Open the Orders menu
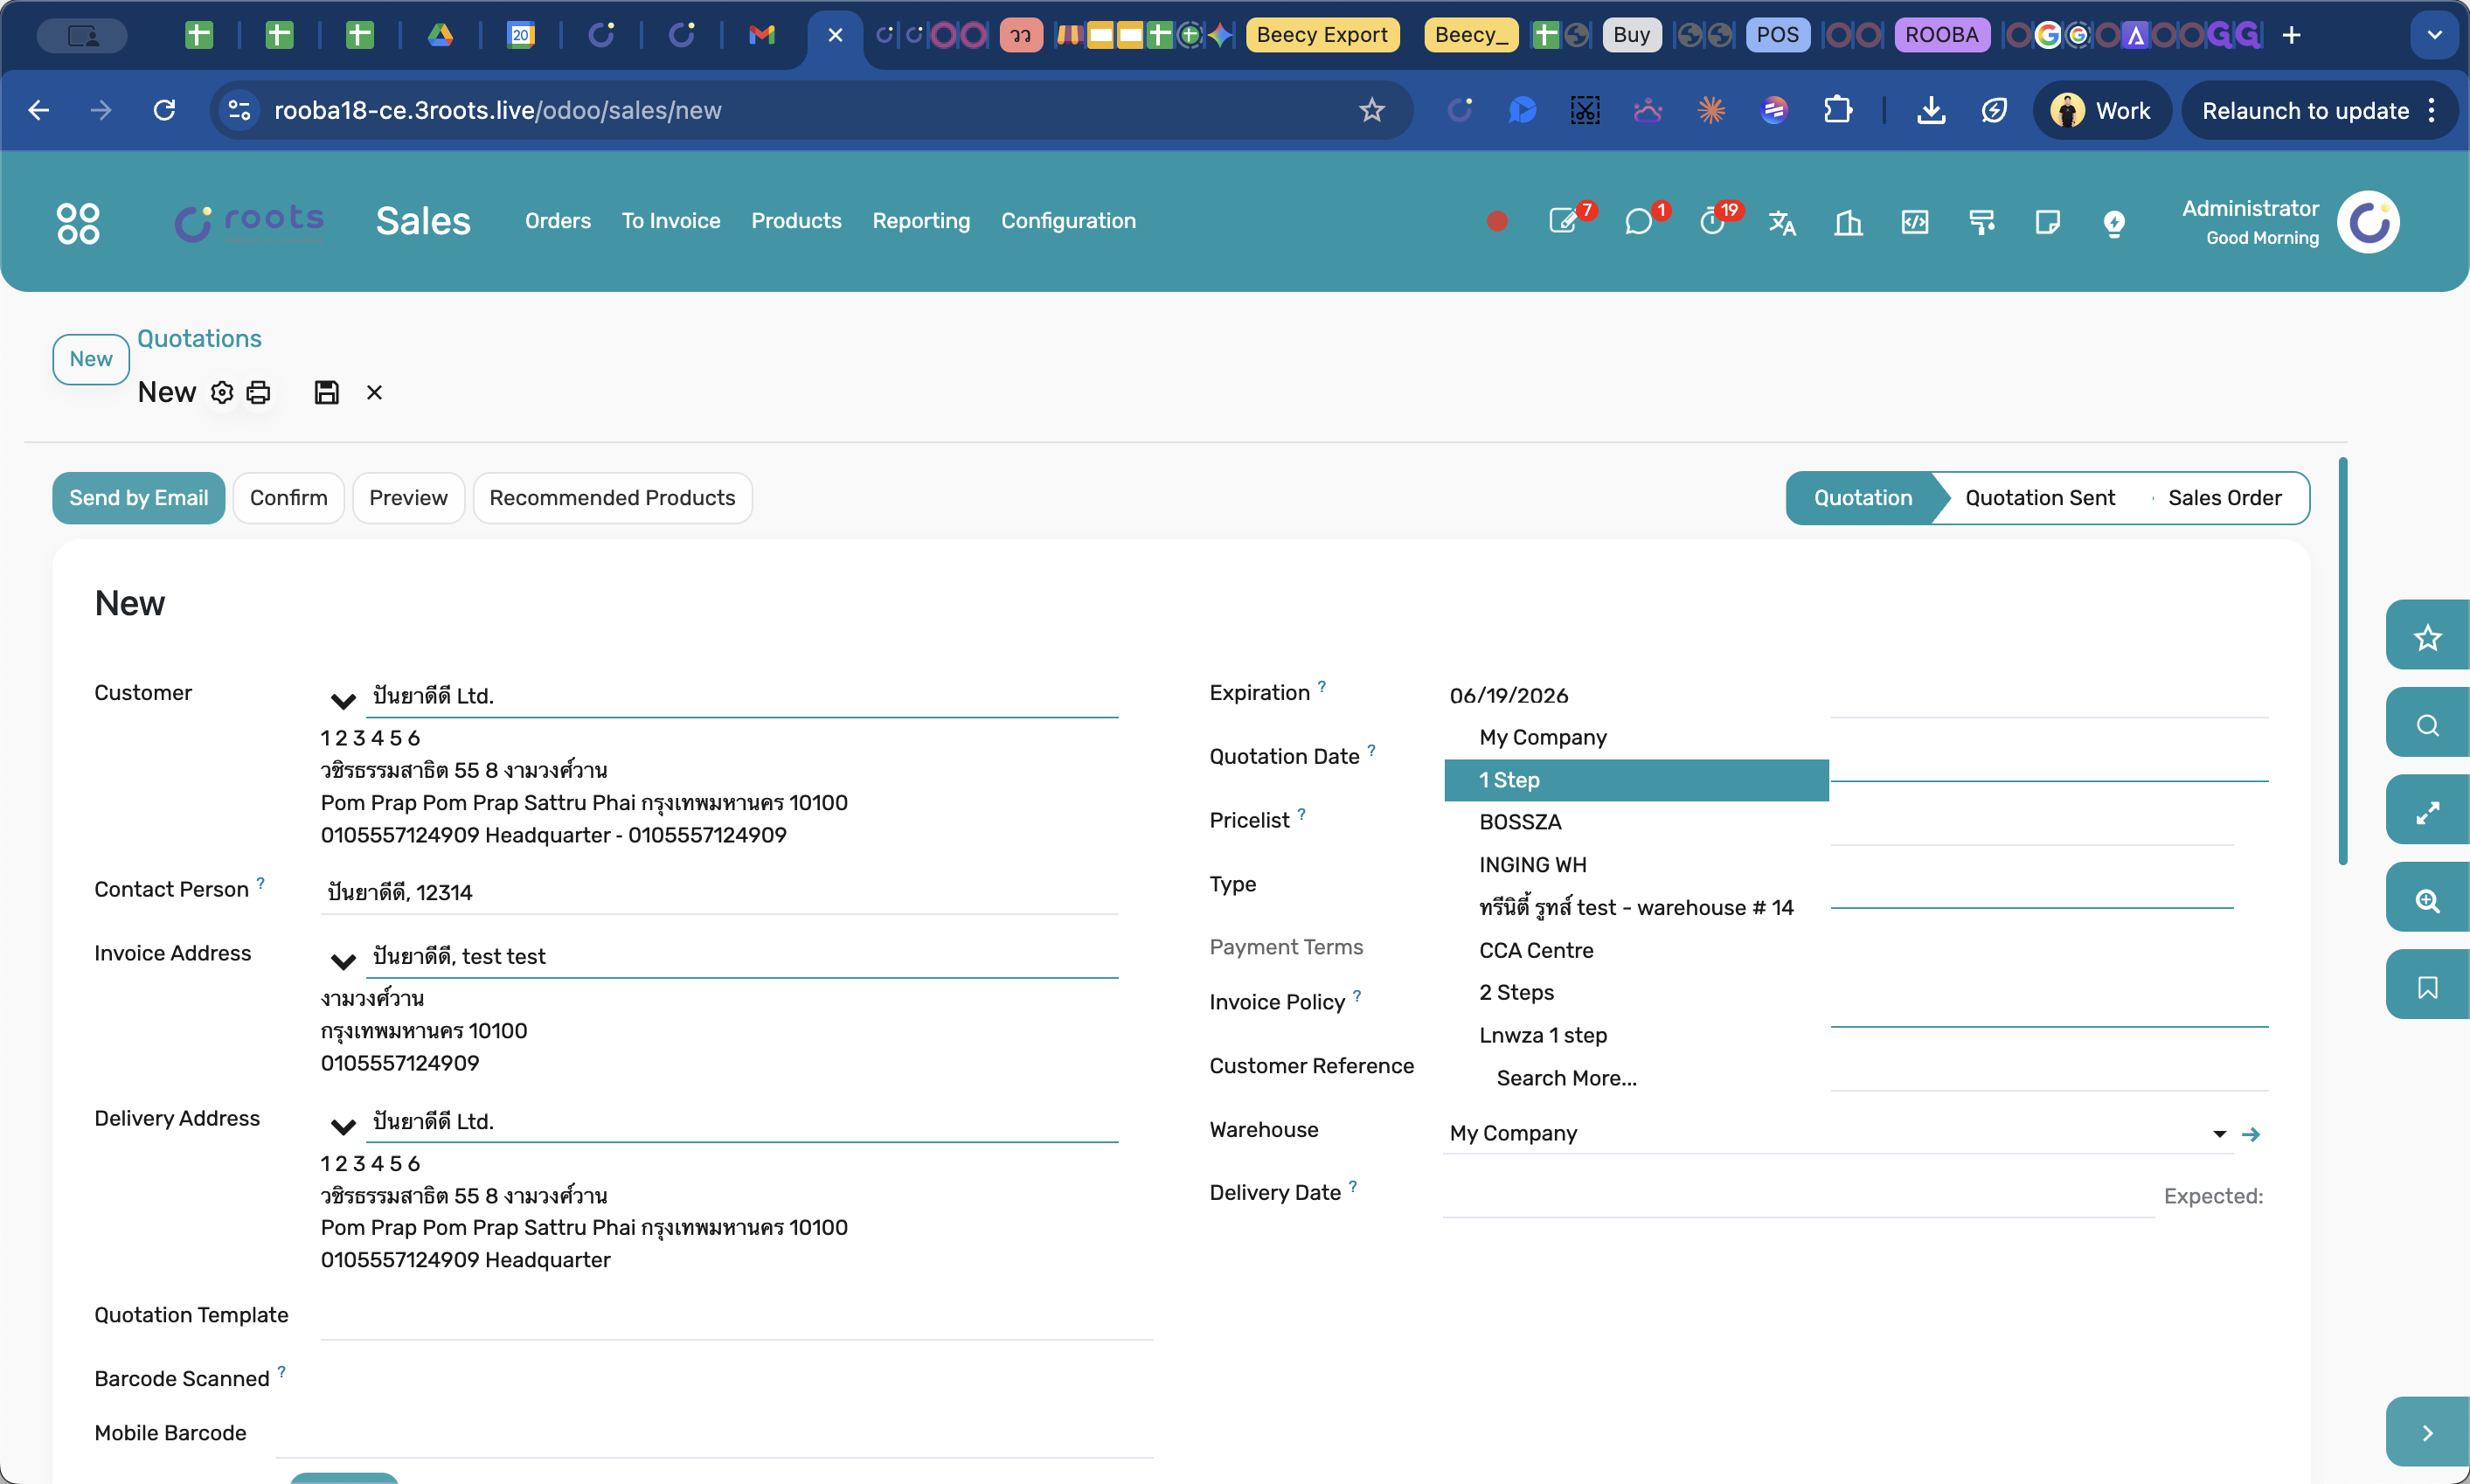Viewport: 2470px width, 1484px height. pos(558,221)
